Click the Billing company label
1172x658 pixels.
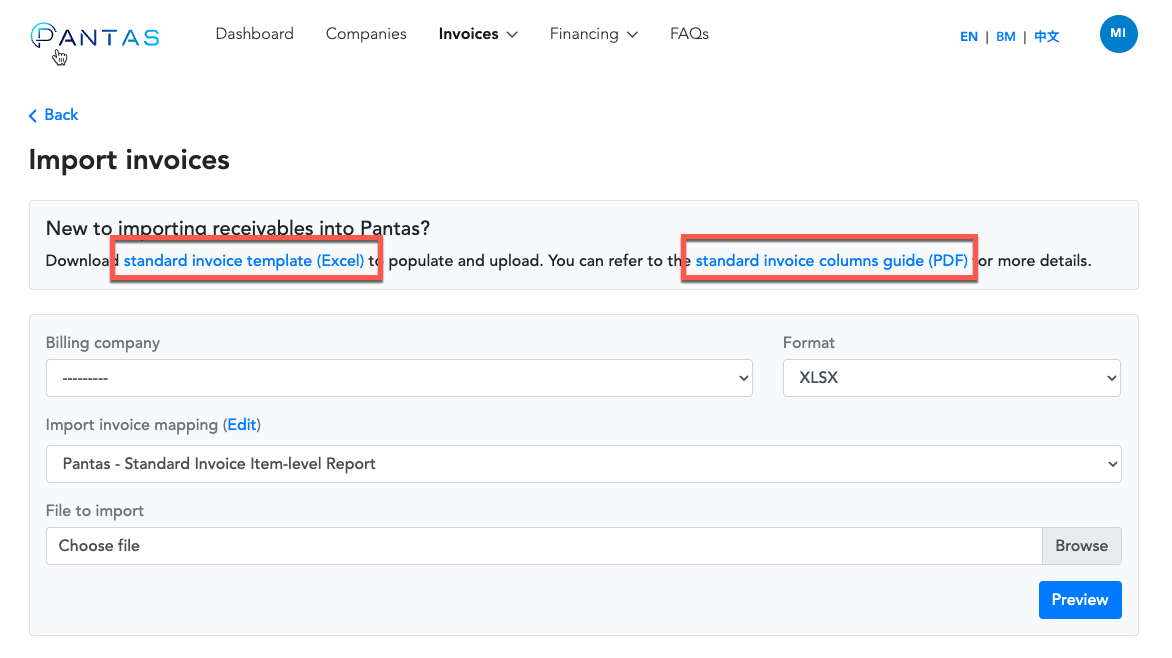tap(103, 342)
